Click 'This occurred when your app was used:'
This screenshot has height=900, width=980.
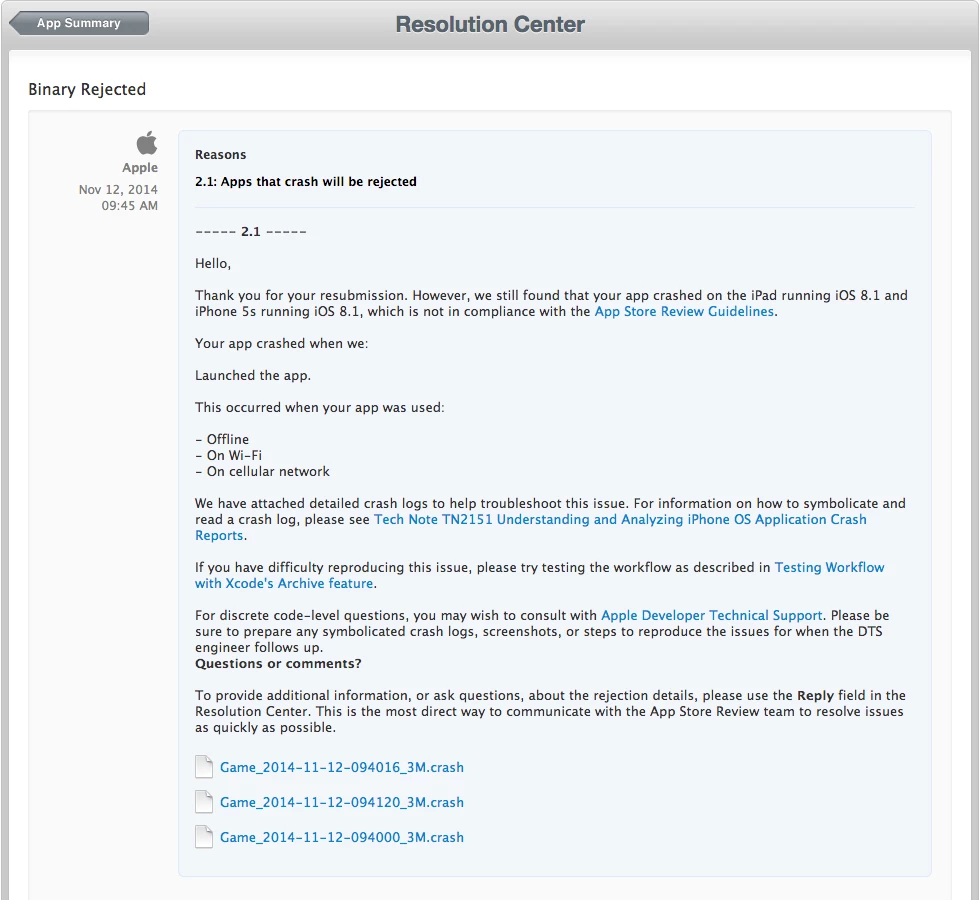[x=320, y=408]
